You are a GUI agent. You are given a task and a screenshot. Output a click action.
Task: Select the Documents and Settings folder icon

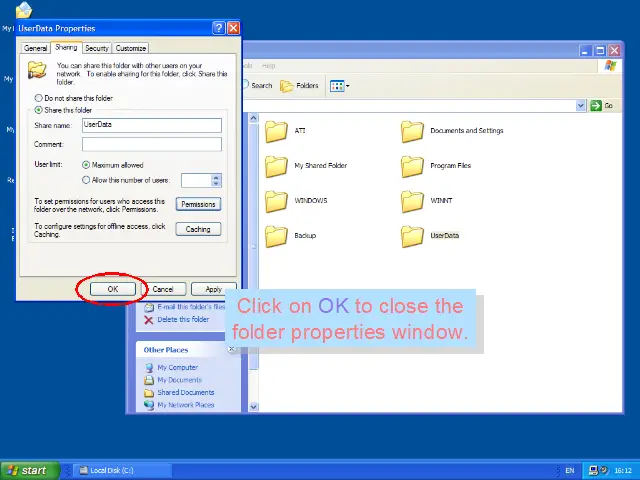coord(412,131)
